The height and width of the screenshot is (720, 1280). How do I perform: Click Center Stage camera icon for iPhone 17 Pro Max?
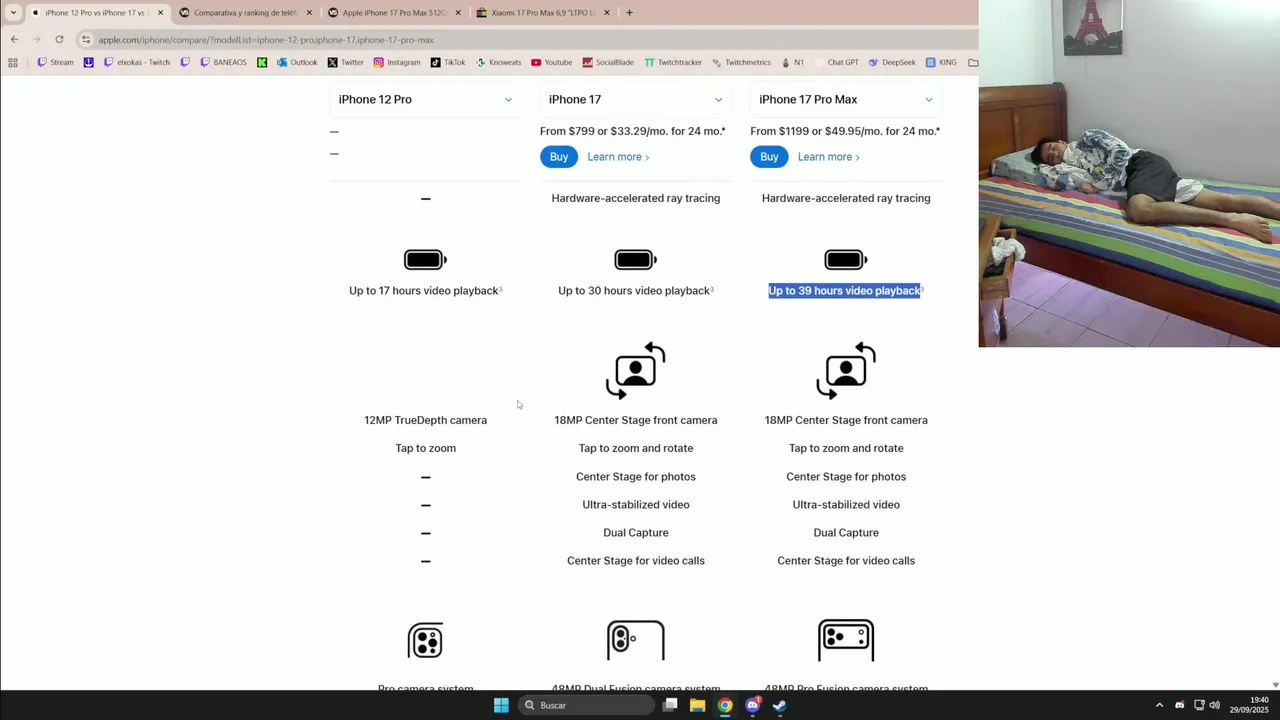[846, 371]
